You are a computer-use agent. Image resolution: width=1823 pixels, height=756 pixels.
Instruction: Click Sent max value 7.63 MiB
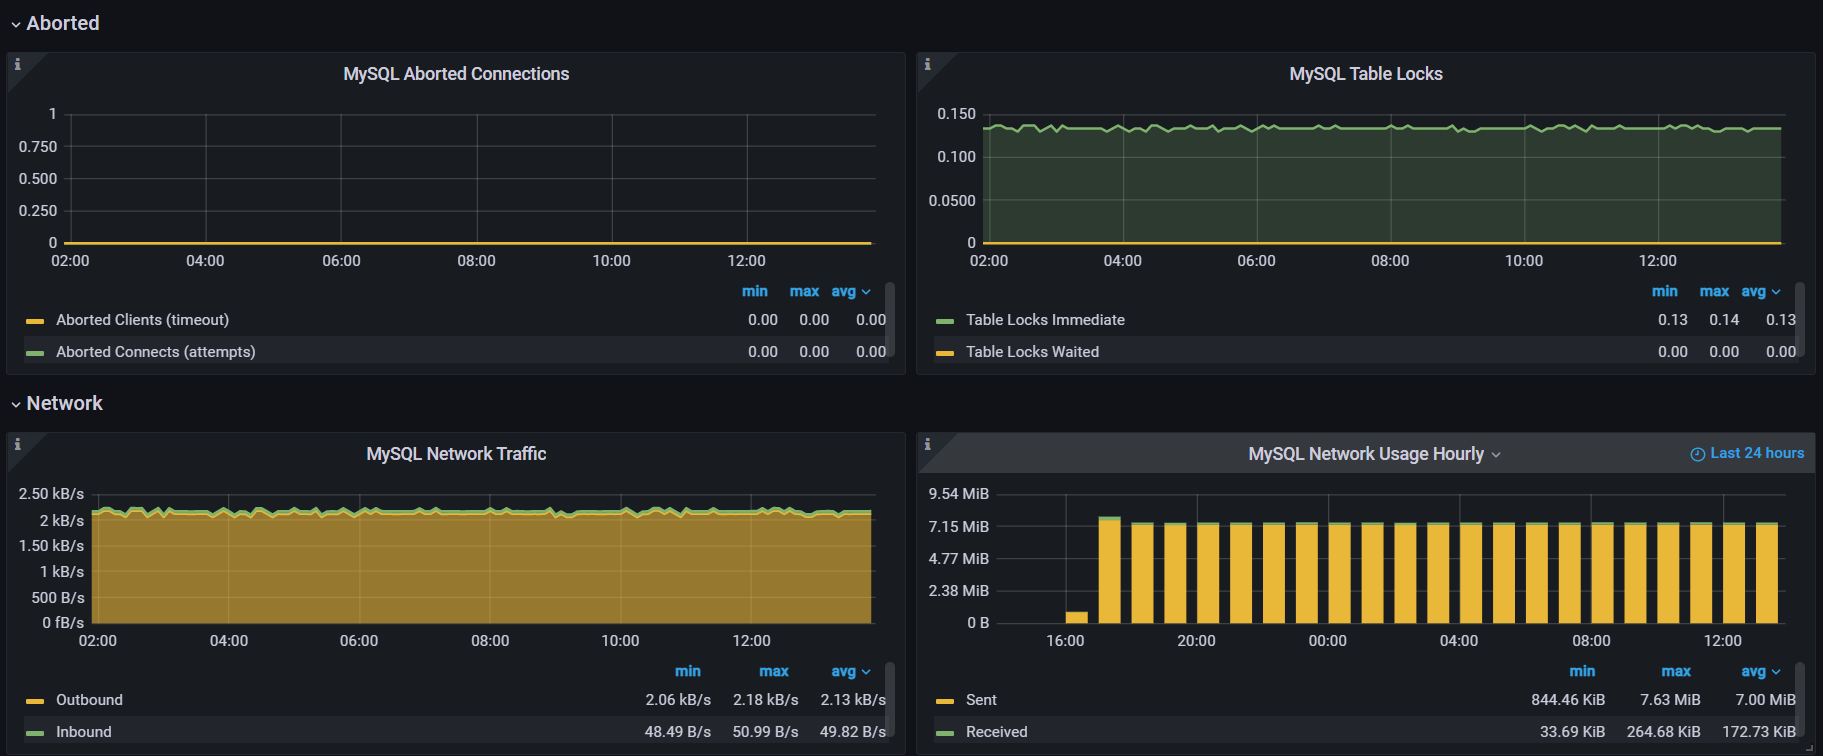pyautogui.click(x=1670, y=700)
